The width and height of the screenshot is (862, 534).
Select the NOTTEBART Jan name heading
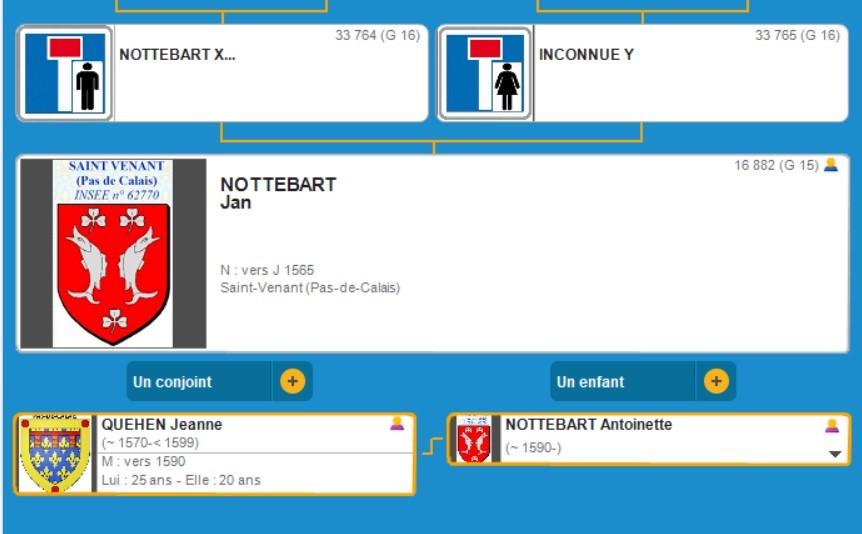point(278,193)
